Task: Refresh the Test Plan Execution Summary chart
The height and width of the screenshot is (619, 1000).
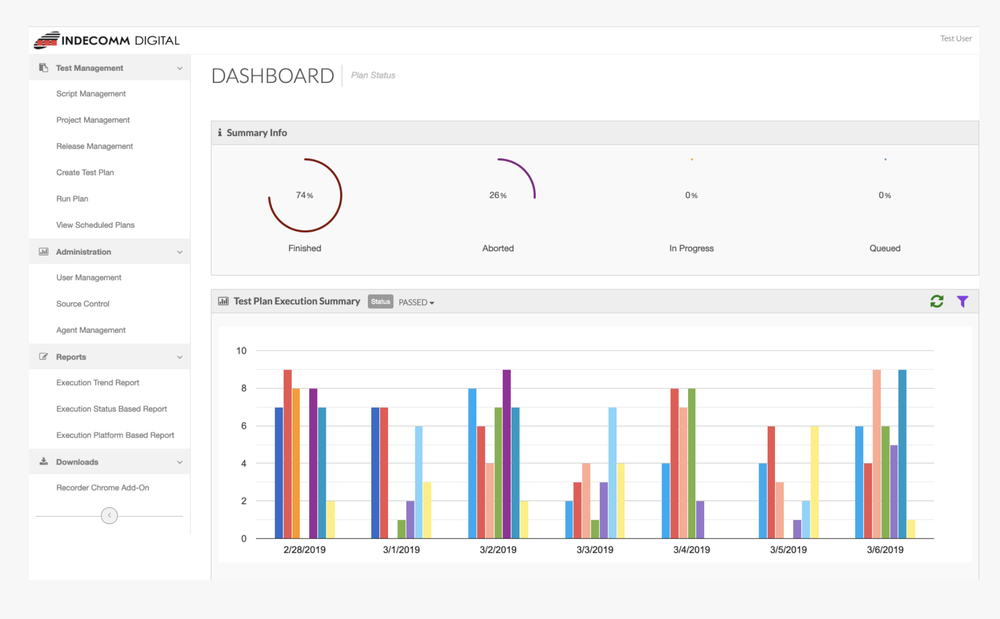Action: 936,302
